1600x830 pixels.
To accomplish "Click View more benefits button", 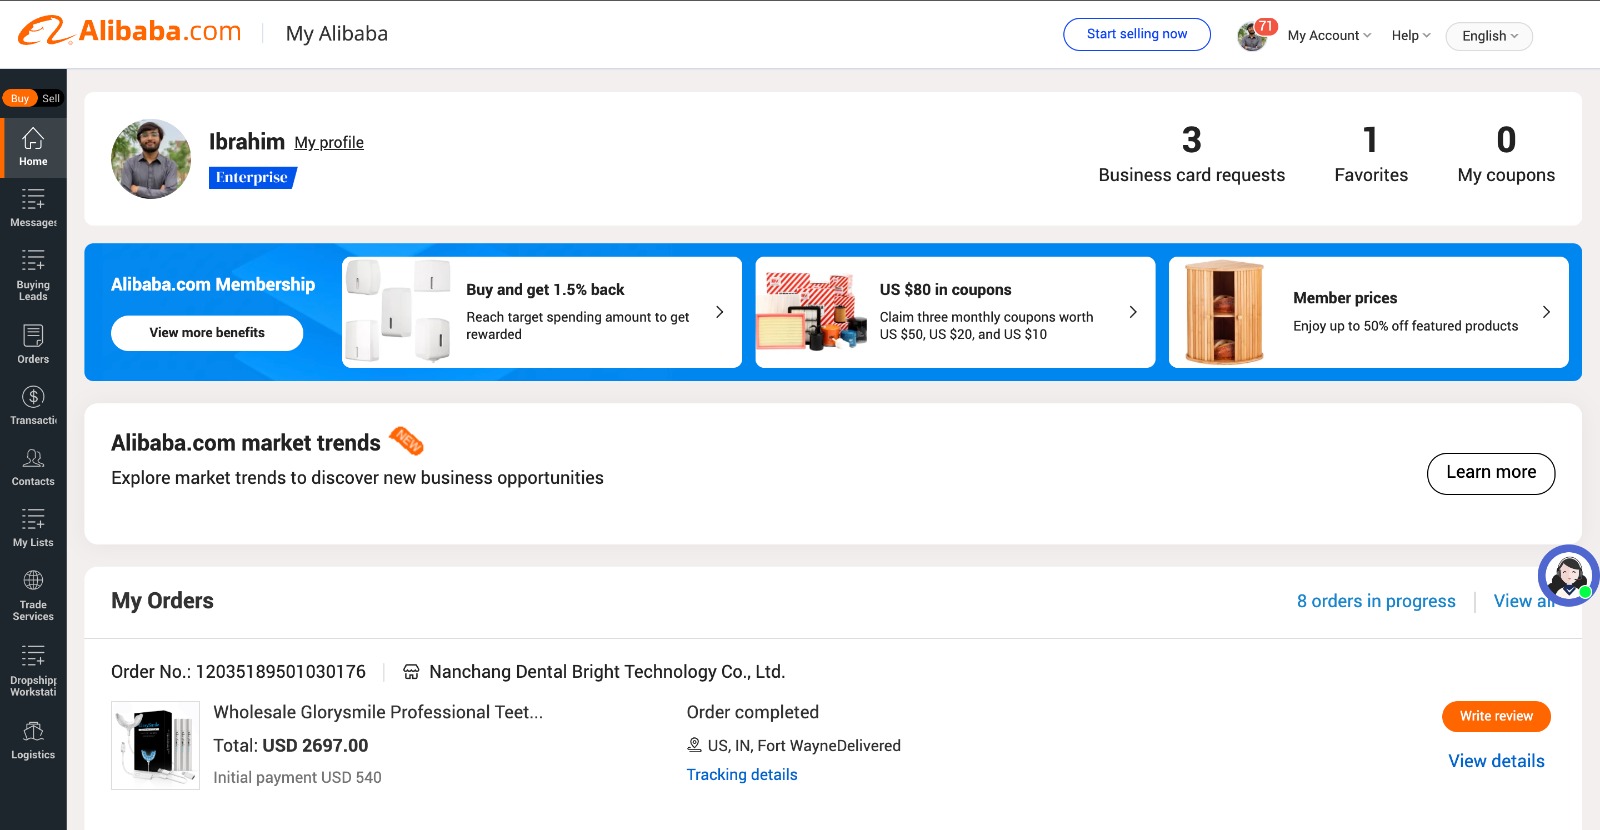I will point(207,333).
